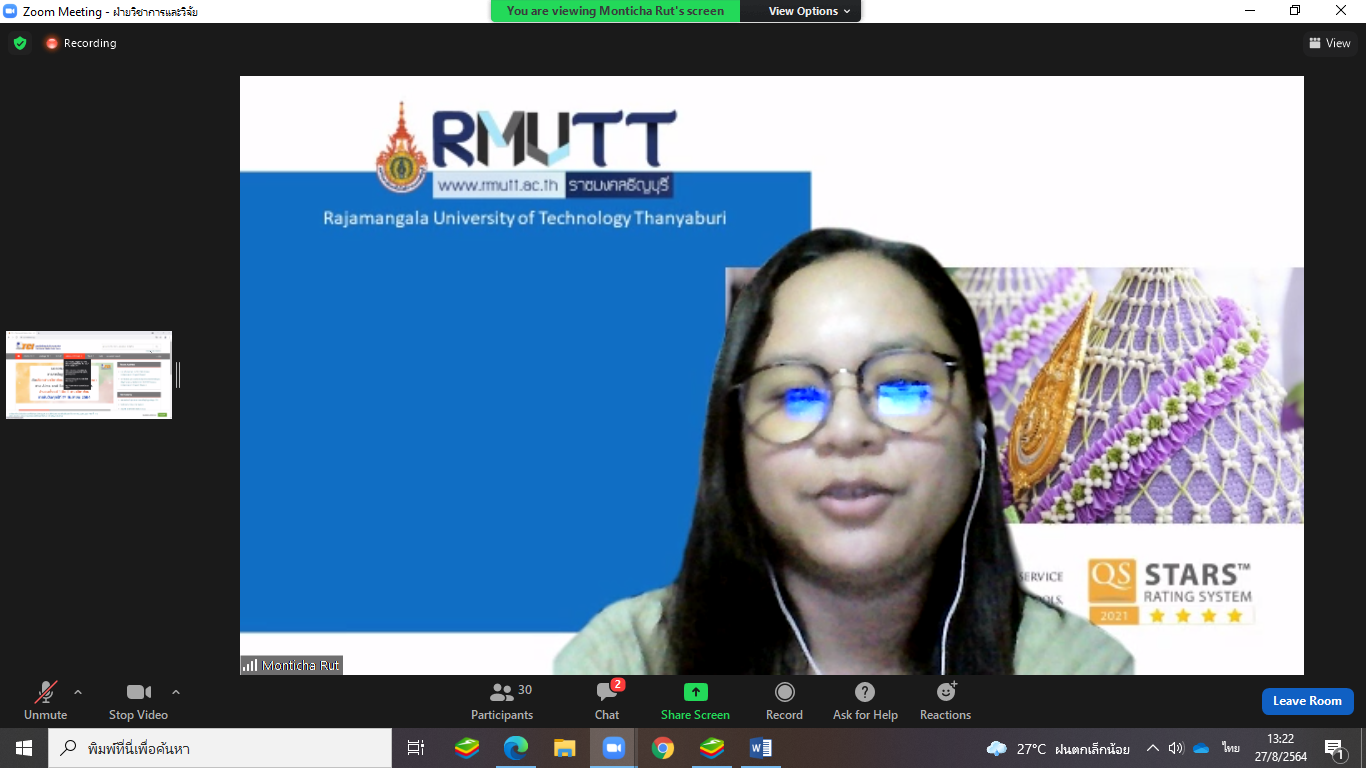Unmute the microphone in Zoom
Viewport: 1366px width, 768px height.
pyautogui.click(x=45, y=700)
